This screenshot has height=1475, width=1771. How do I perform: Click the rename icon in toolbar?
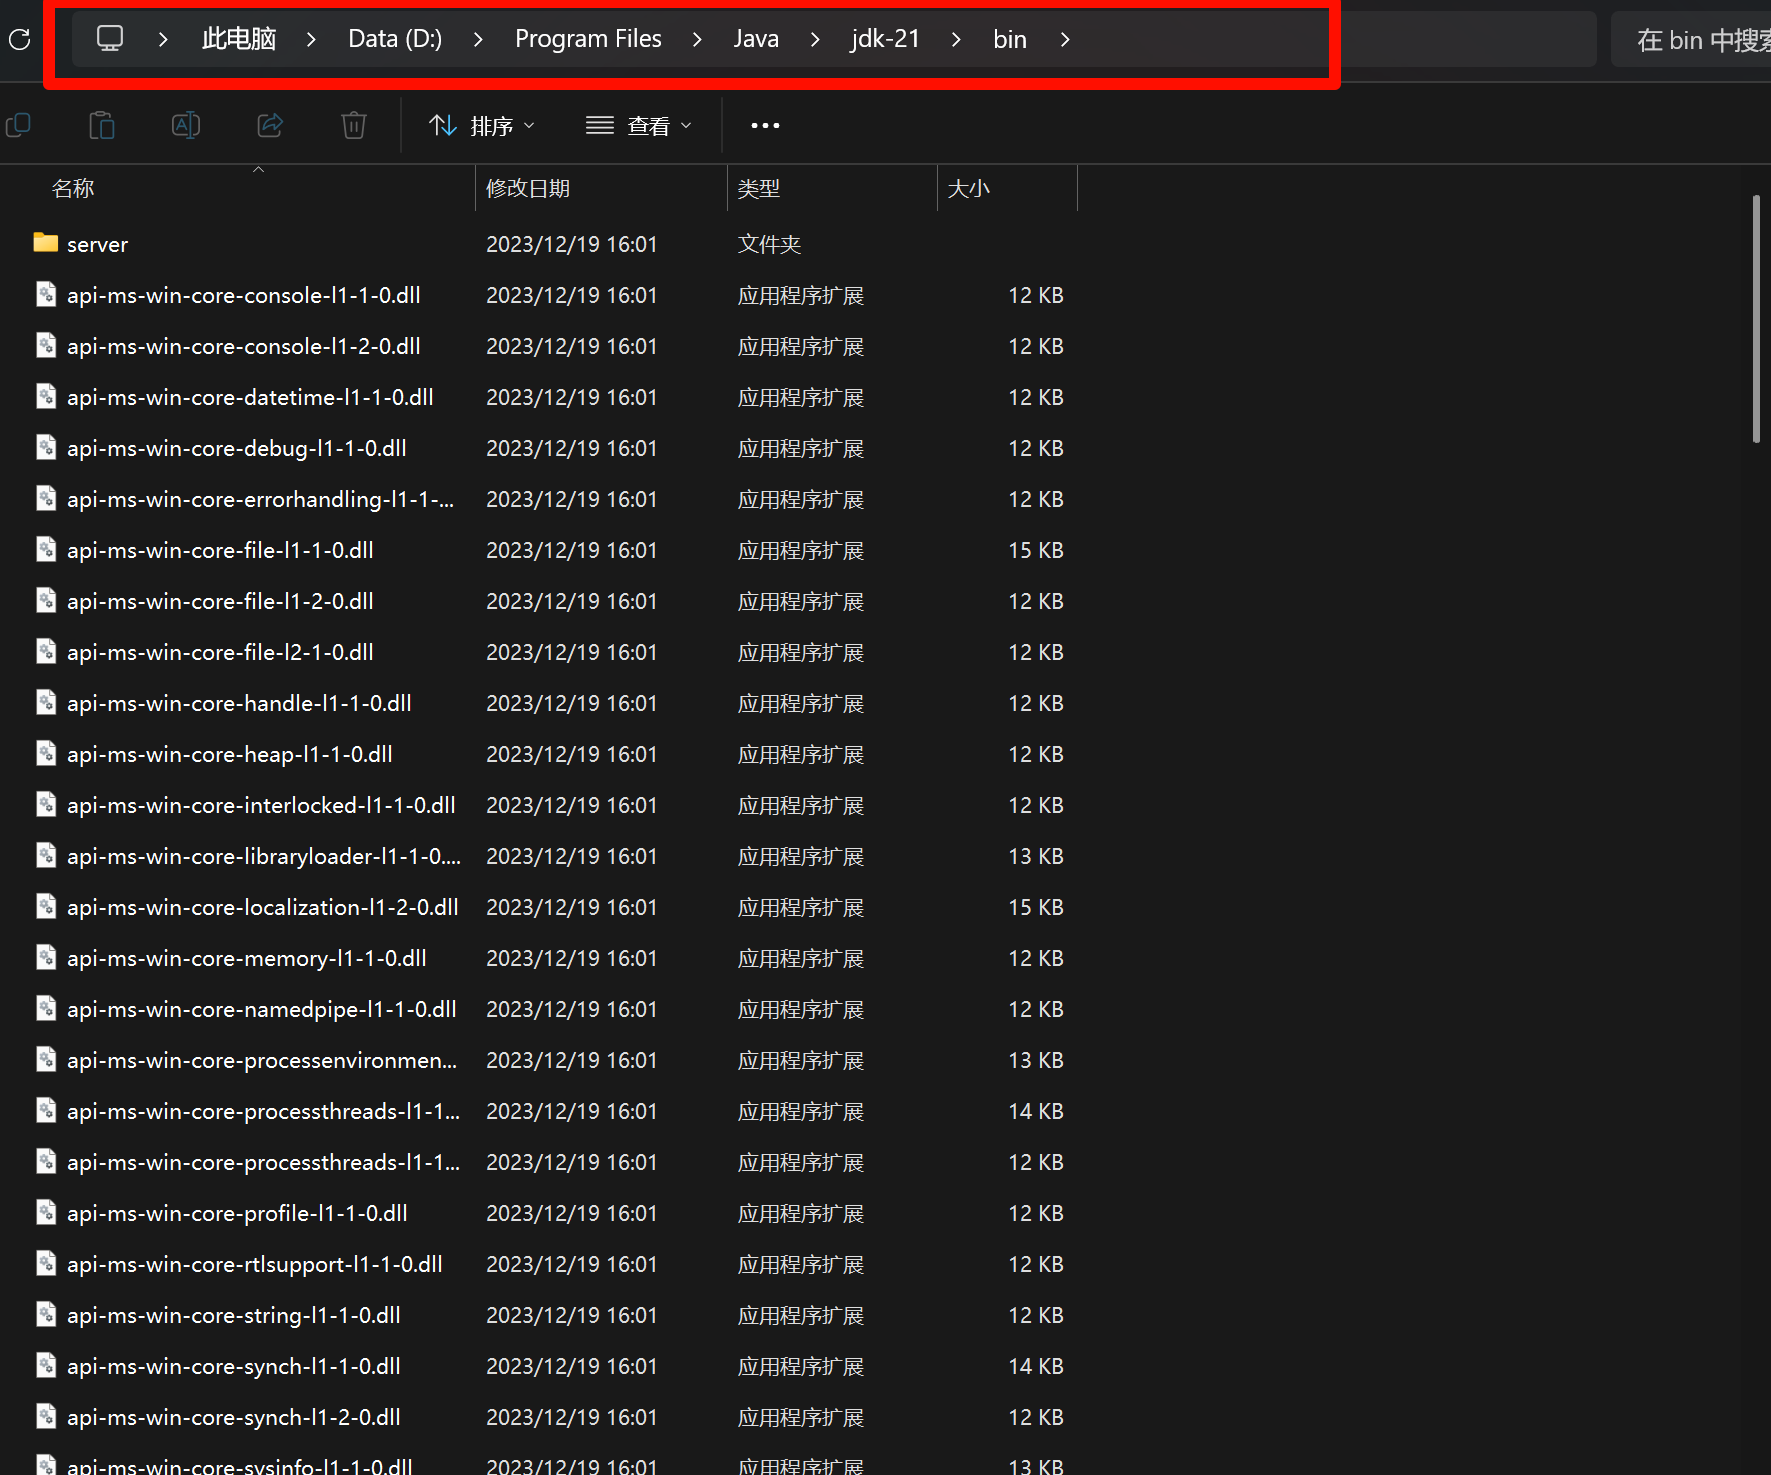(x=186, y=126)
